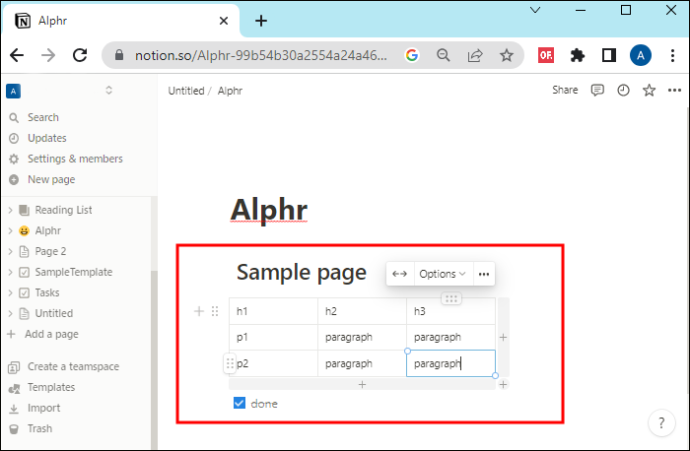Click the Share button
This screenshot has height=451, width=690.
coord(565,90)
